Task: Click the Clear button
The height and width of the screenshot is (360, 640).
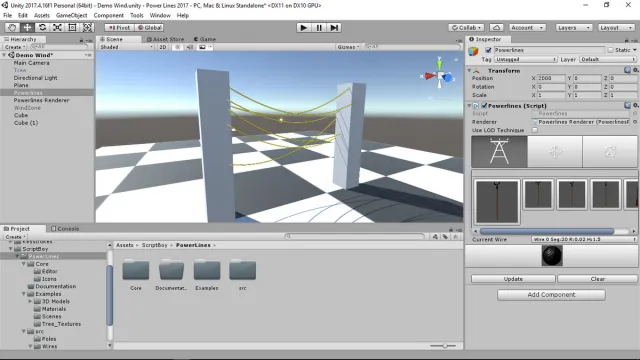Action: 598,279
